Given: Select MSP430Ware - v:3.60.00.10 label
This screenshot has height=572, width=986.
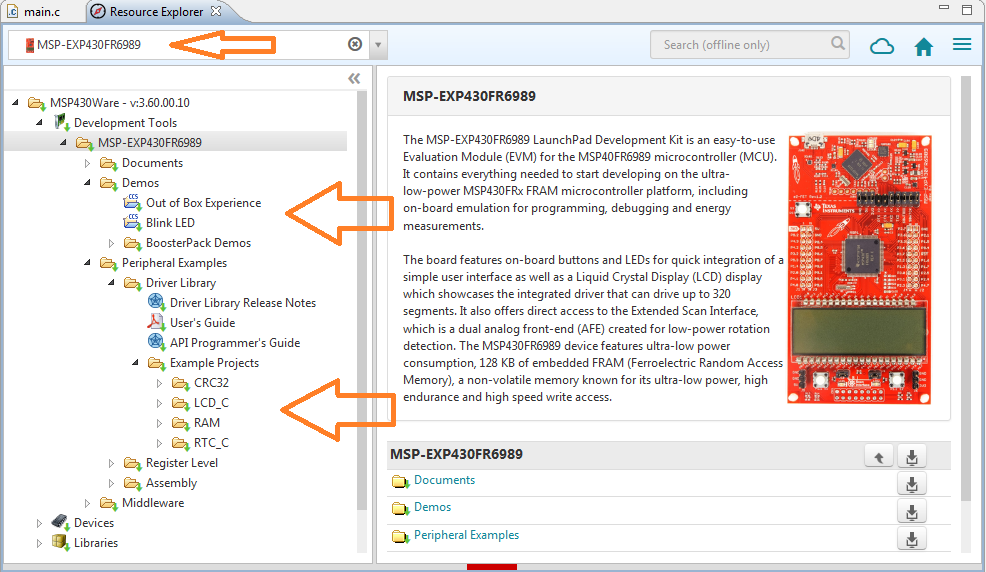Looking at the screenshot, I should coord(119,103).
